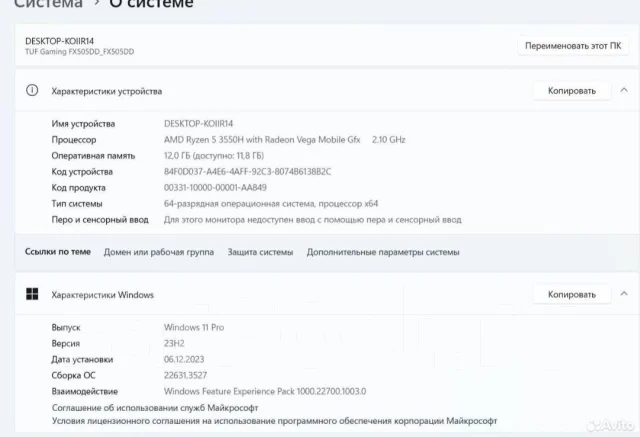Go back to Система breadcrumb
640x437 pixels.
48,4
